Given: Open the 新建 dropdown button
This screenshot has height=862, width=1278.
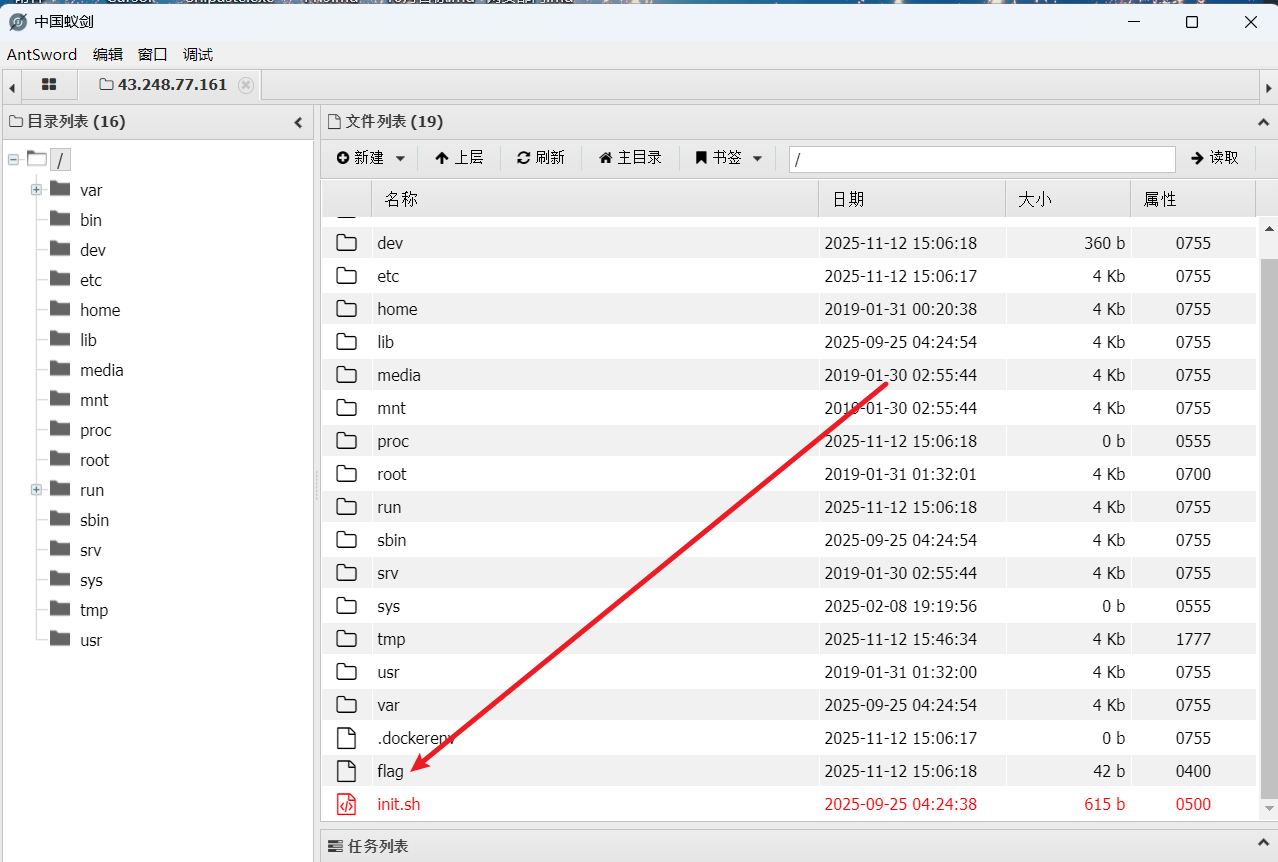Looking at the screenshot, I should click(371, 158).
